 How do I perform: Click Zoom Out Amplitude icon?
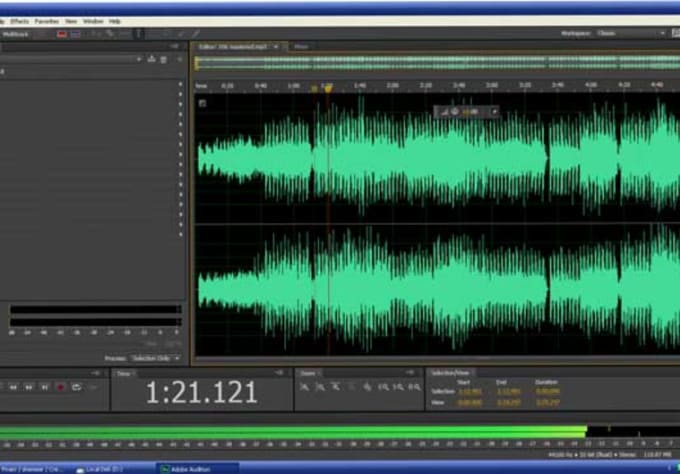point(320,387)
